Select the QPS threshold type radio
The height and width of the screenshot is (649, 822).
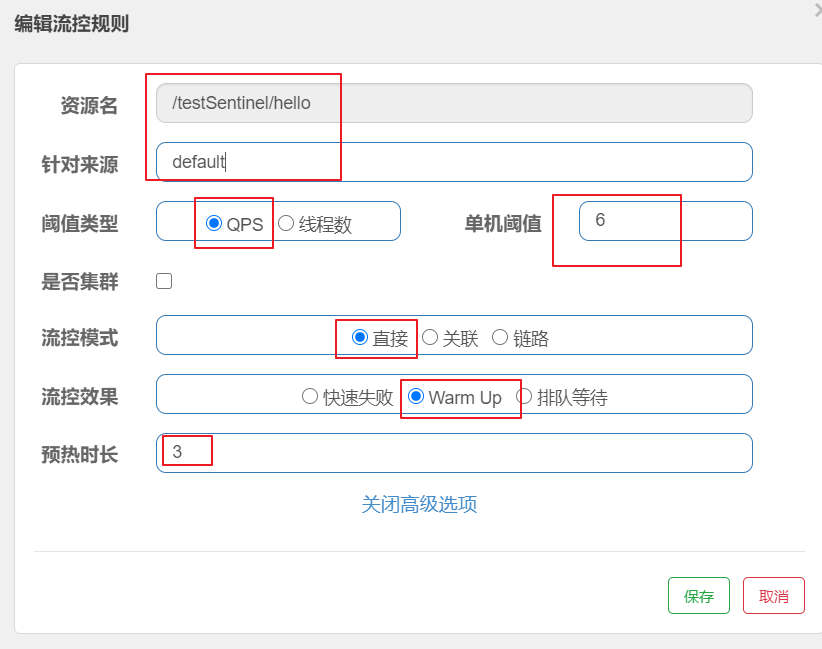click(x=214, y=223)
